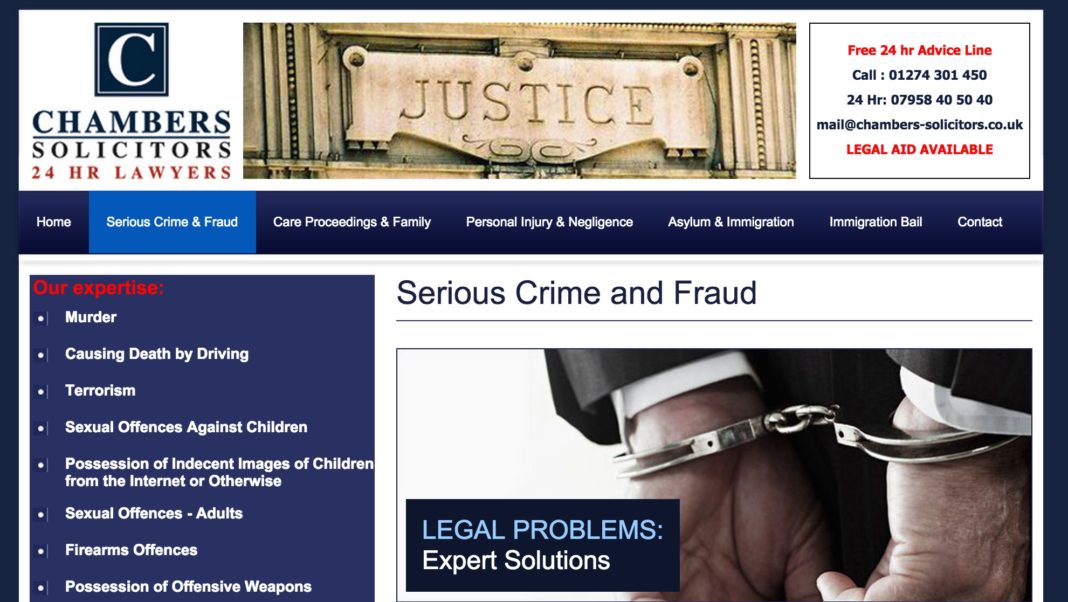Select the Serious Crime & Fraud tab
Image resolution: width=1068 pixels, height=602 pixels.
click(172, 222)
